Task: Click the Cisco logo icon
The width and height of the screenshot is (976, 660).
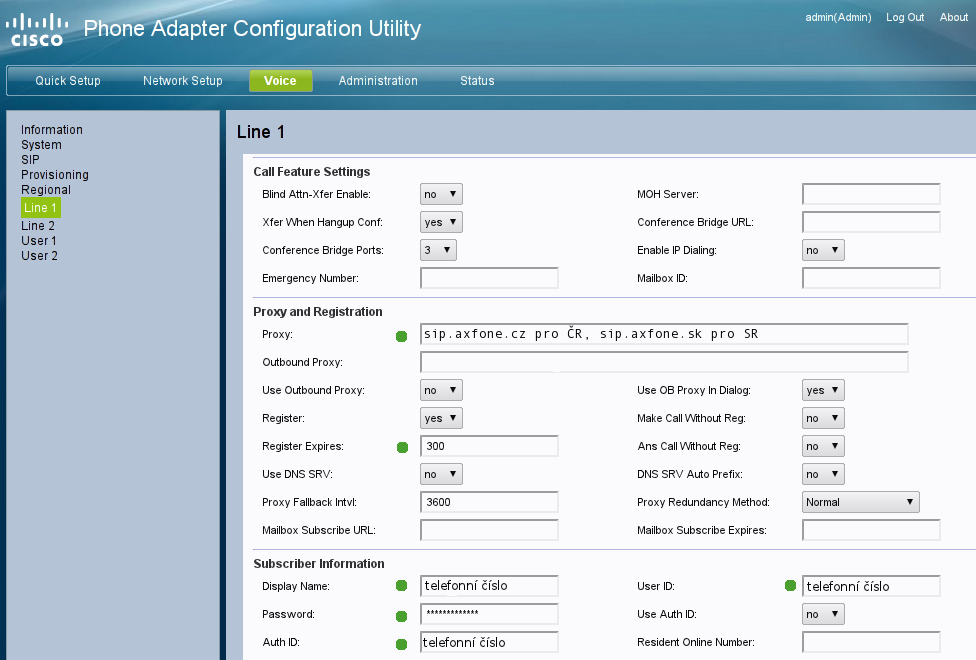Action: tap(37, 29)
